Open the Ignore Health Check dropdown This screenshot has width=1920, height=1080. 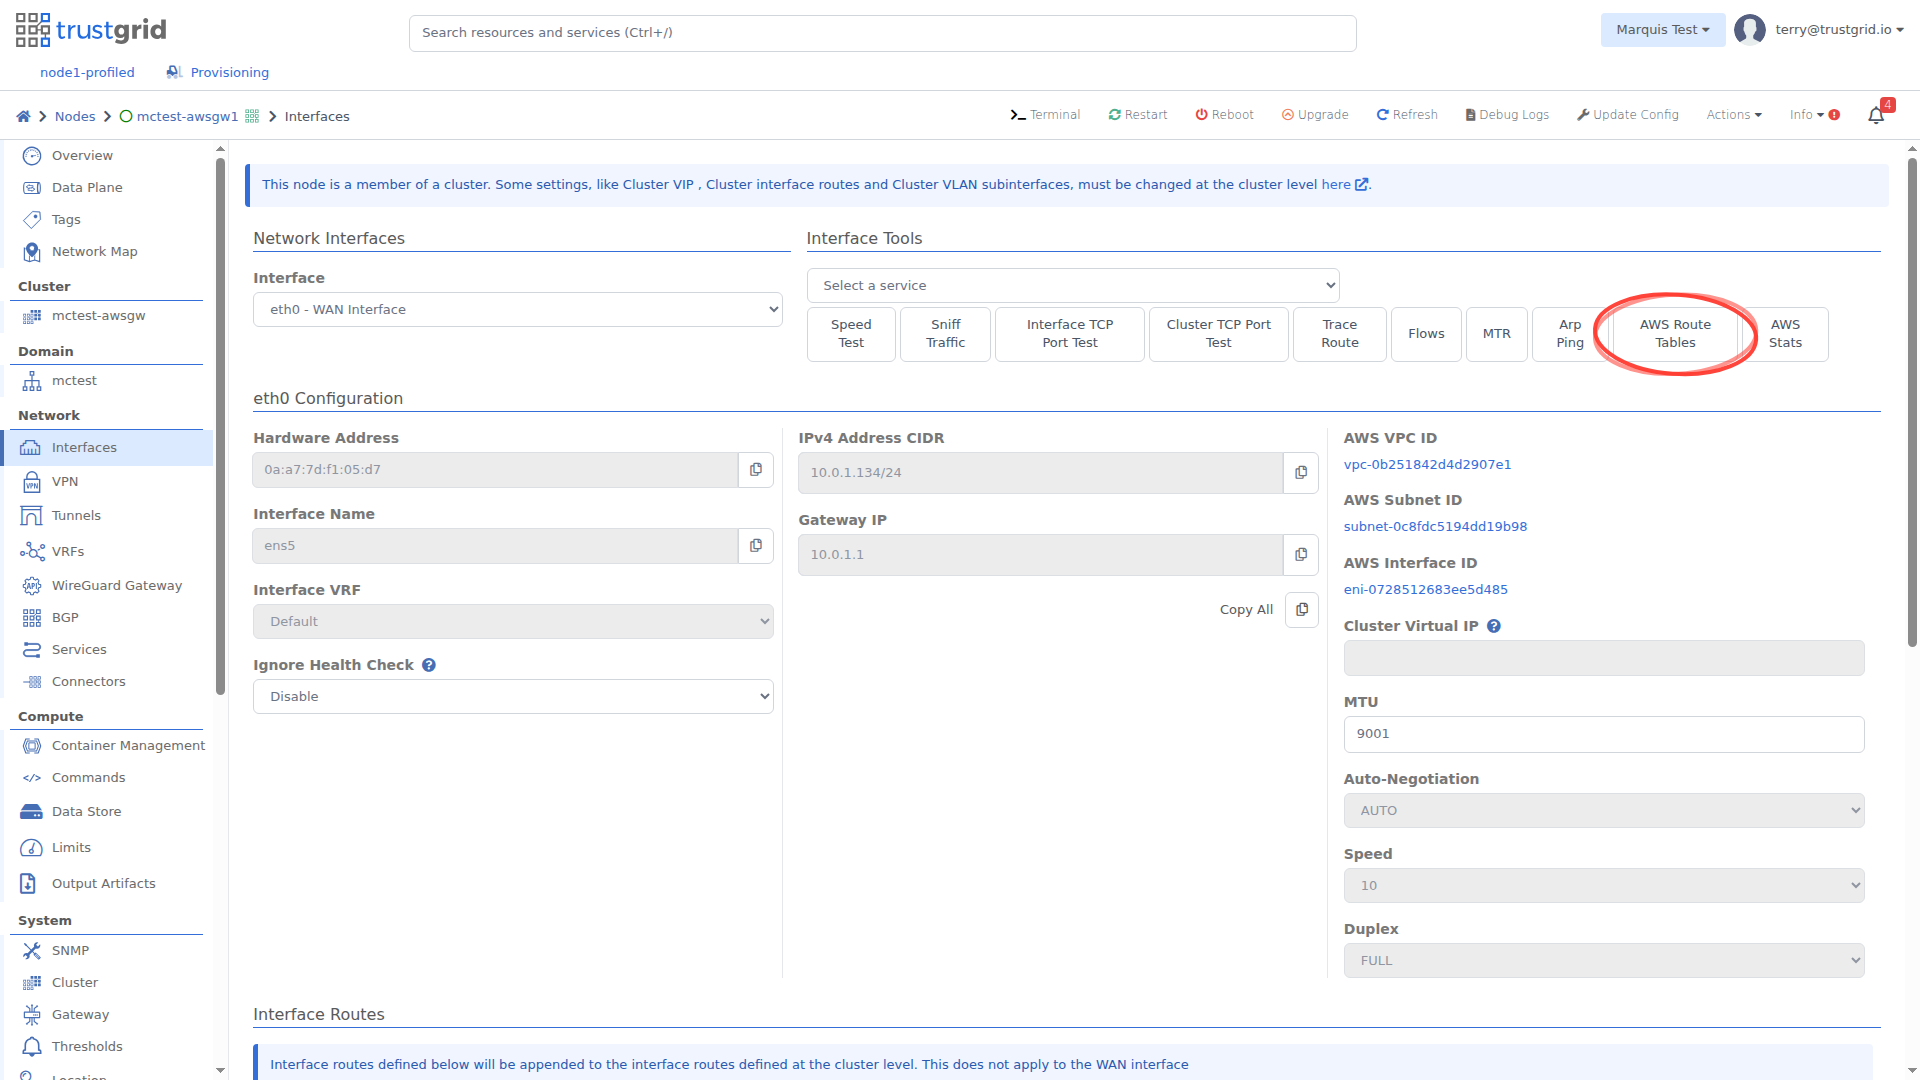tap(513, 697)
